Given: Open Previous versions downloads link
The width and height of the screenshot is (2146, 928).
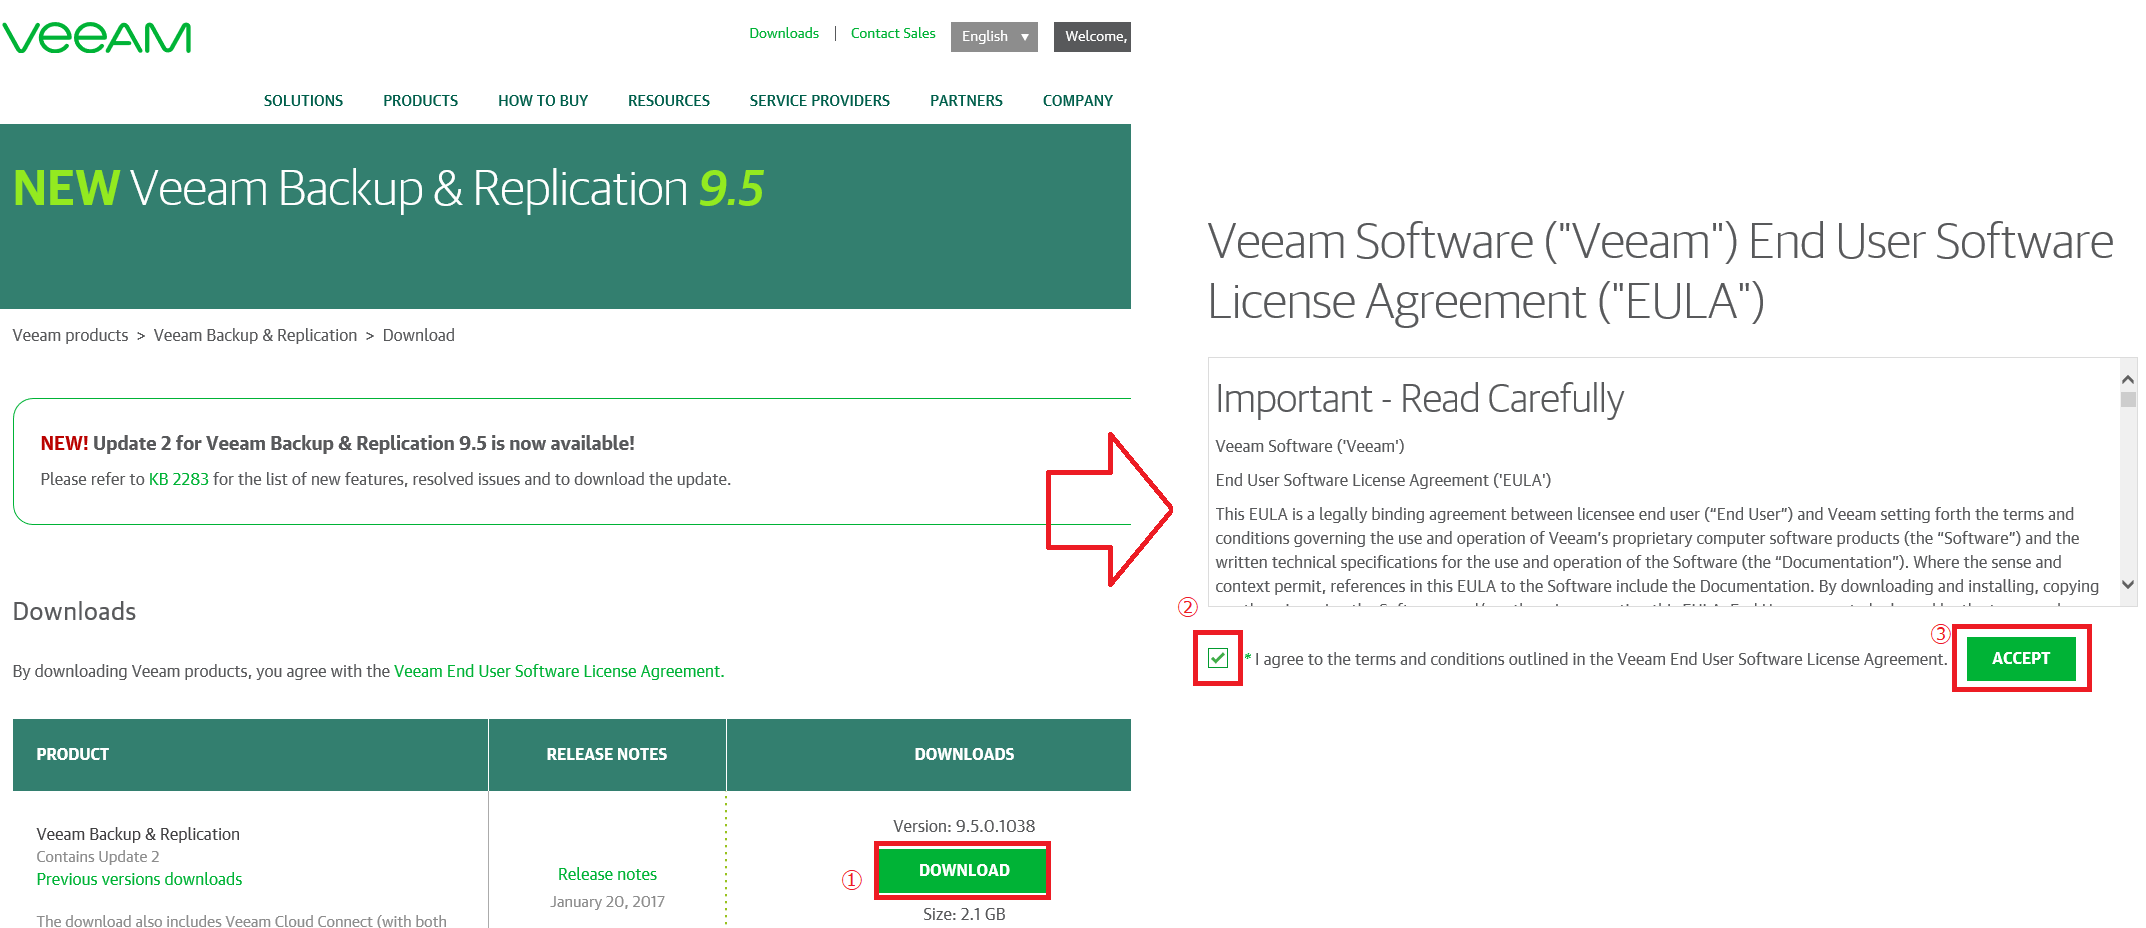Looking at the screenshot, I should [x=139, y=879].
